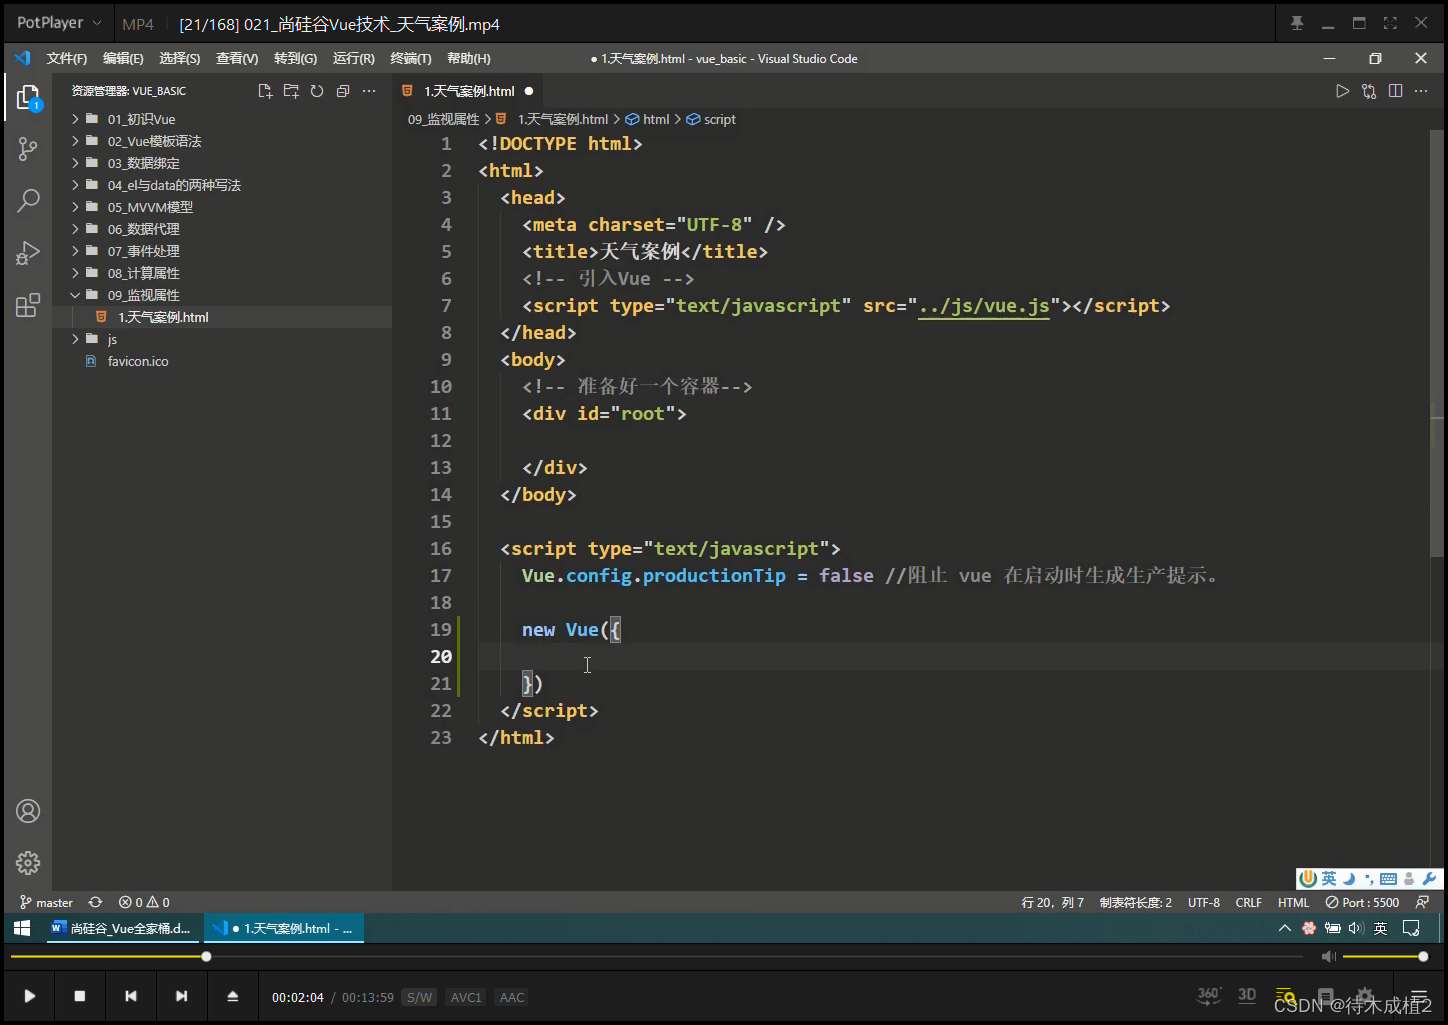The image size is (1448, 1025).
Task: Run the code with play icon
Action: click(1342, 91)
